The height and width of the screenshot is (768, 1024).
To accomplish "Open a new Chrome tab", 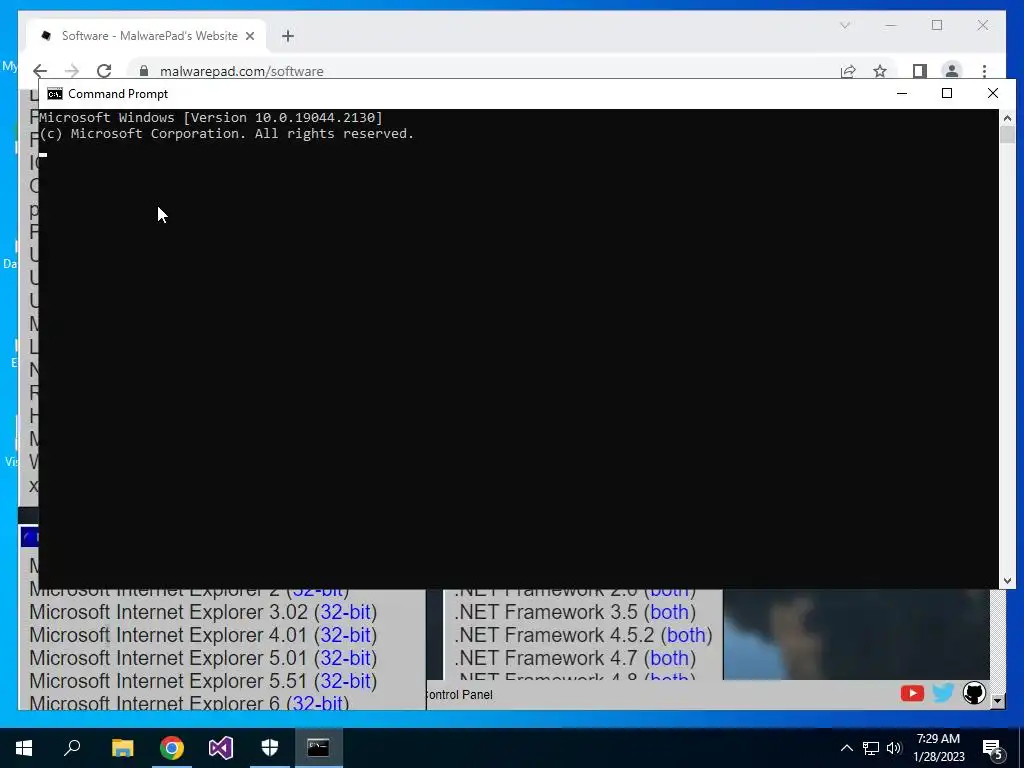I will [288, 36].
